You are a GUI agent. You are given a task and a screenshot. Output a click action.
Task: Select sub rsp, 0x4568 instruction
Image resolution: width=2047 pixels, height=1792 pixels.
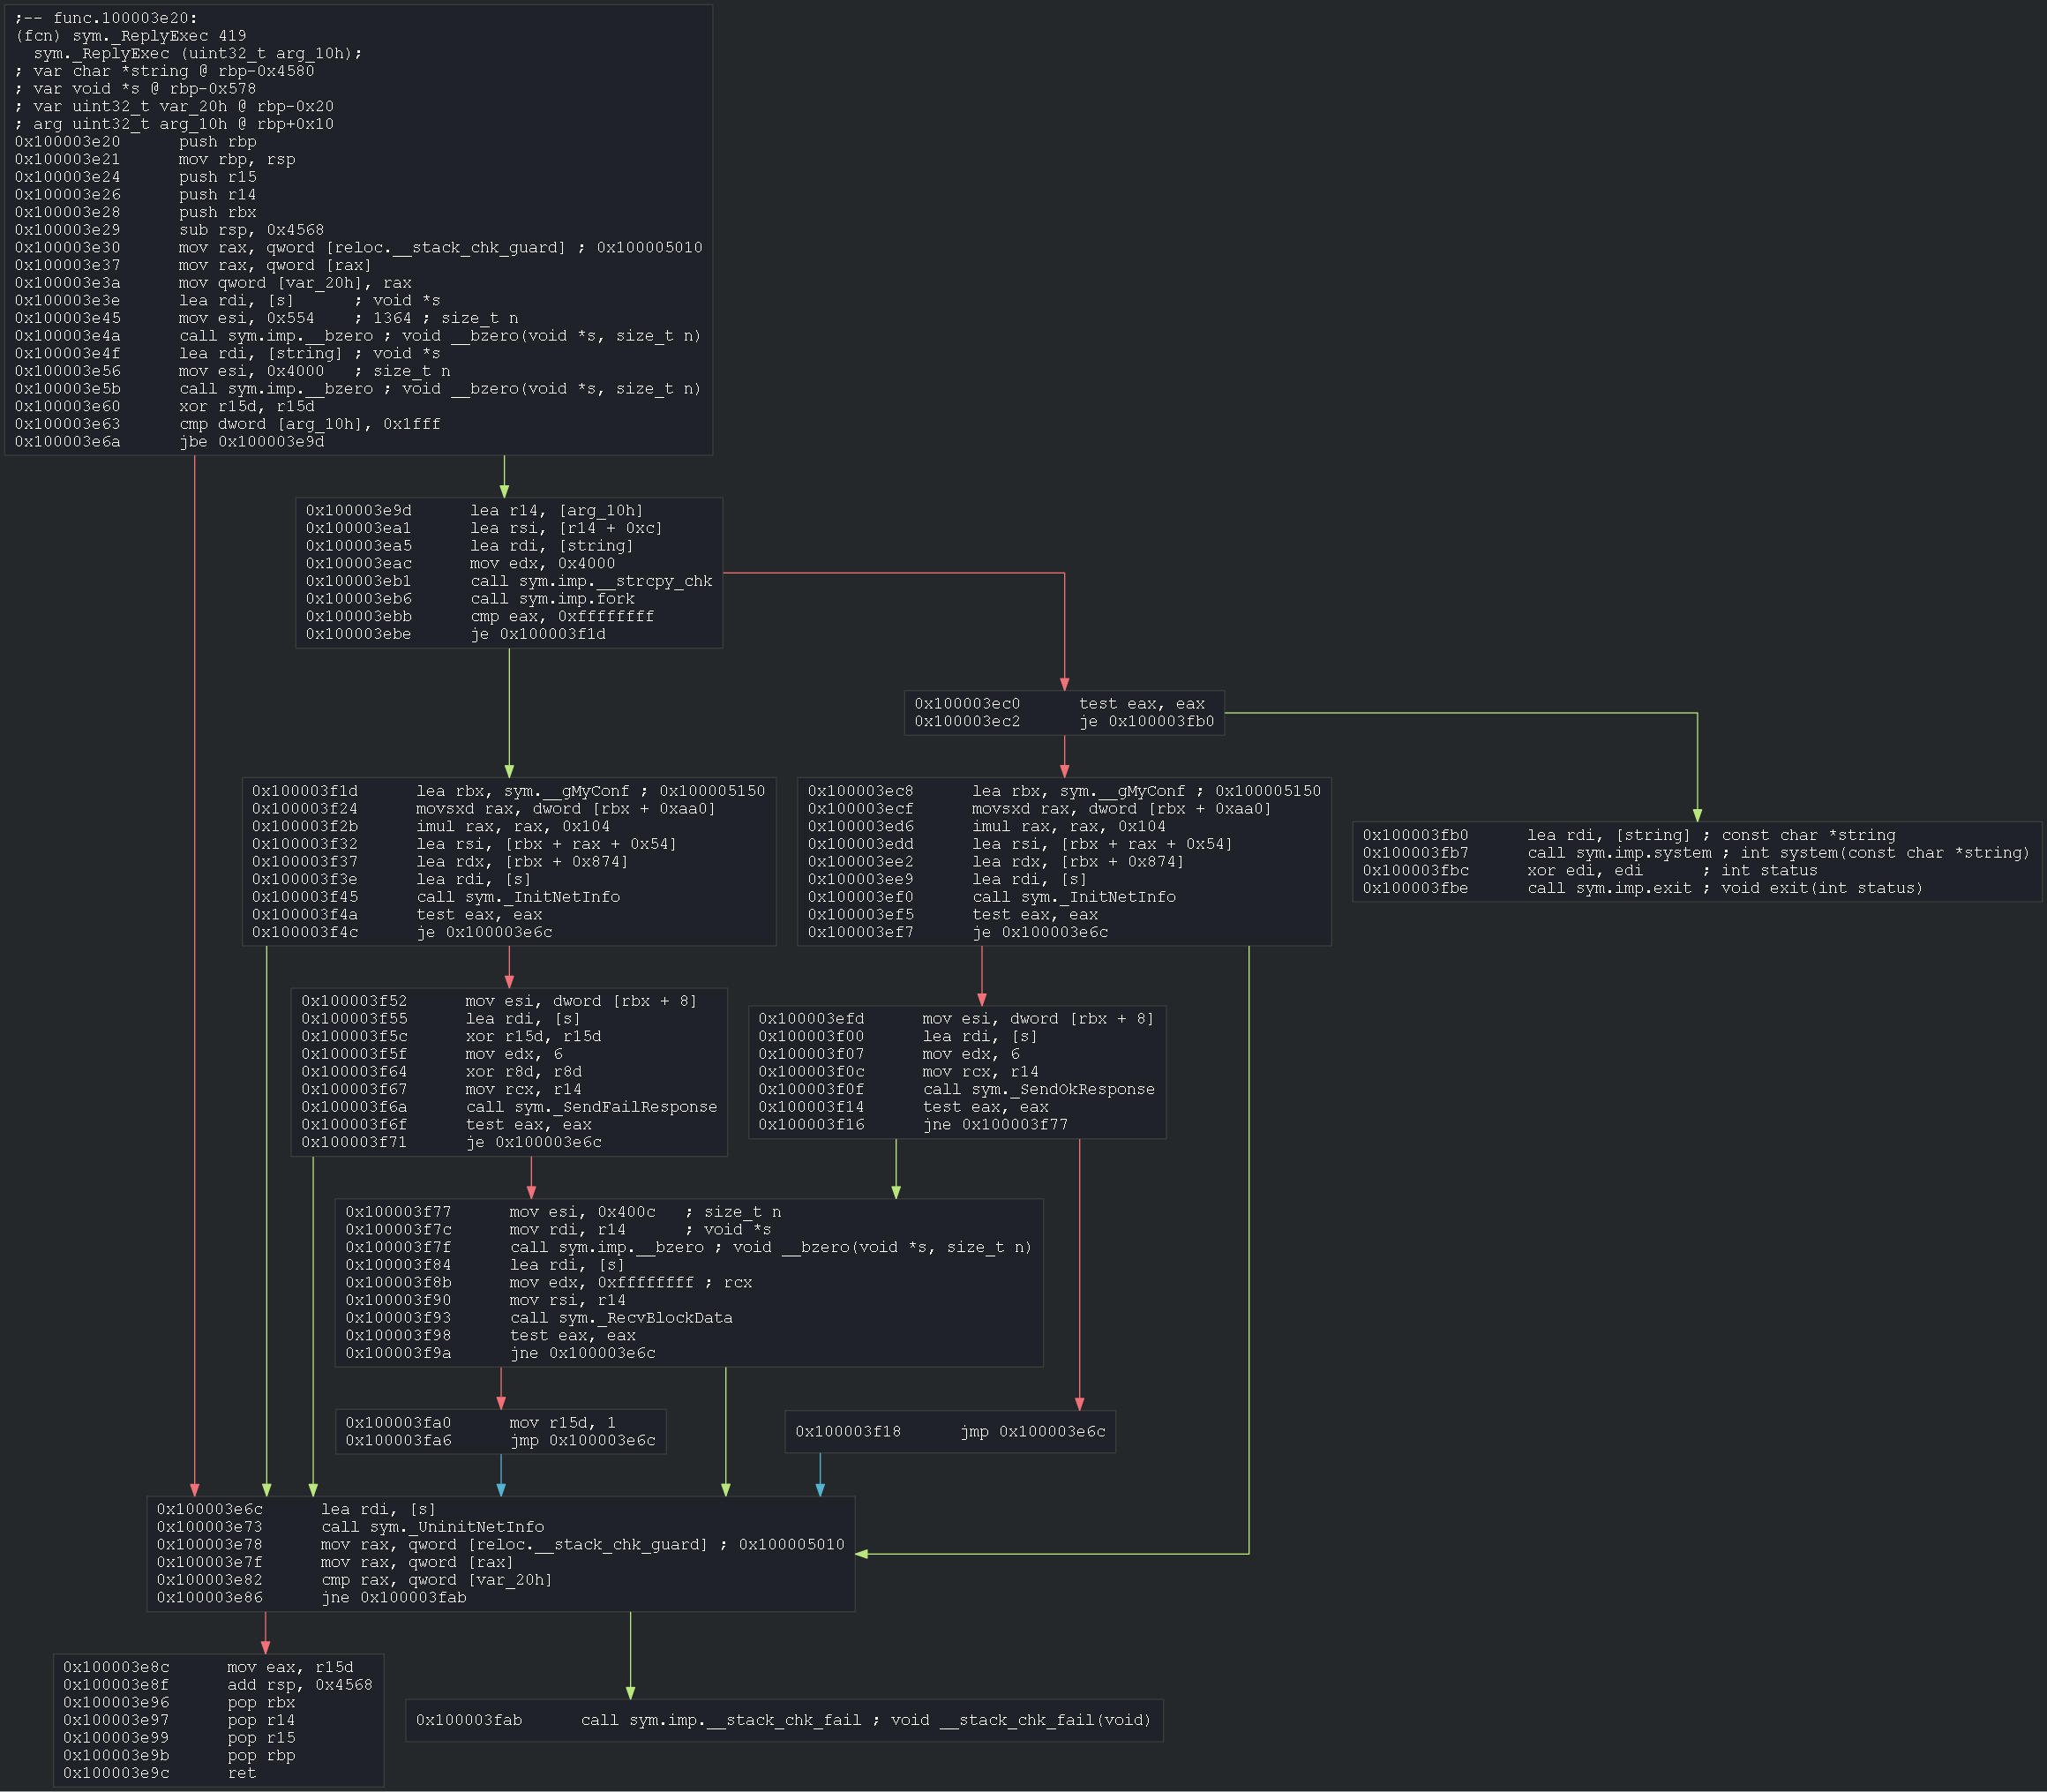click(x=251, y=230)
